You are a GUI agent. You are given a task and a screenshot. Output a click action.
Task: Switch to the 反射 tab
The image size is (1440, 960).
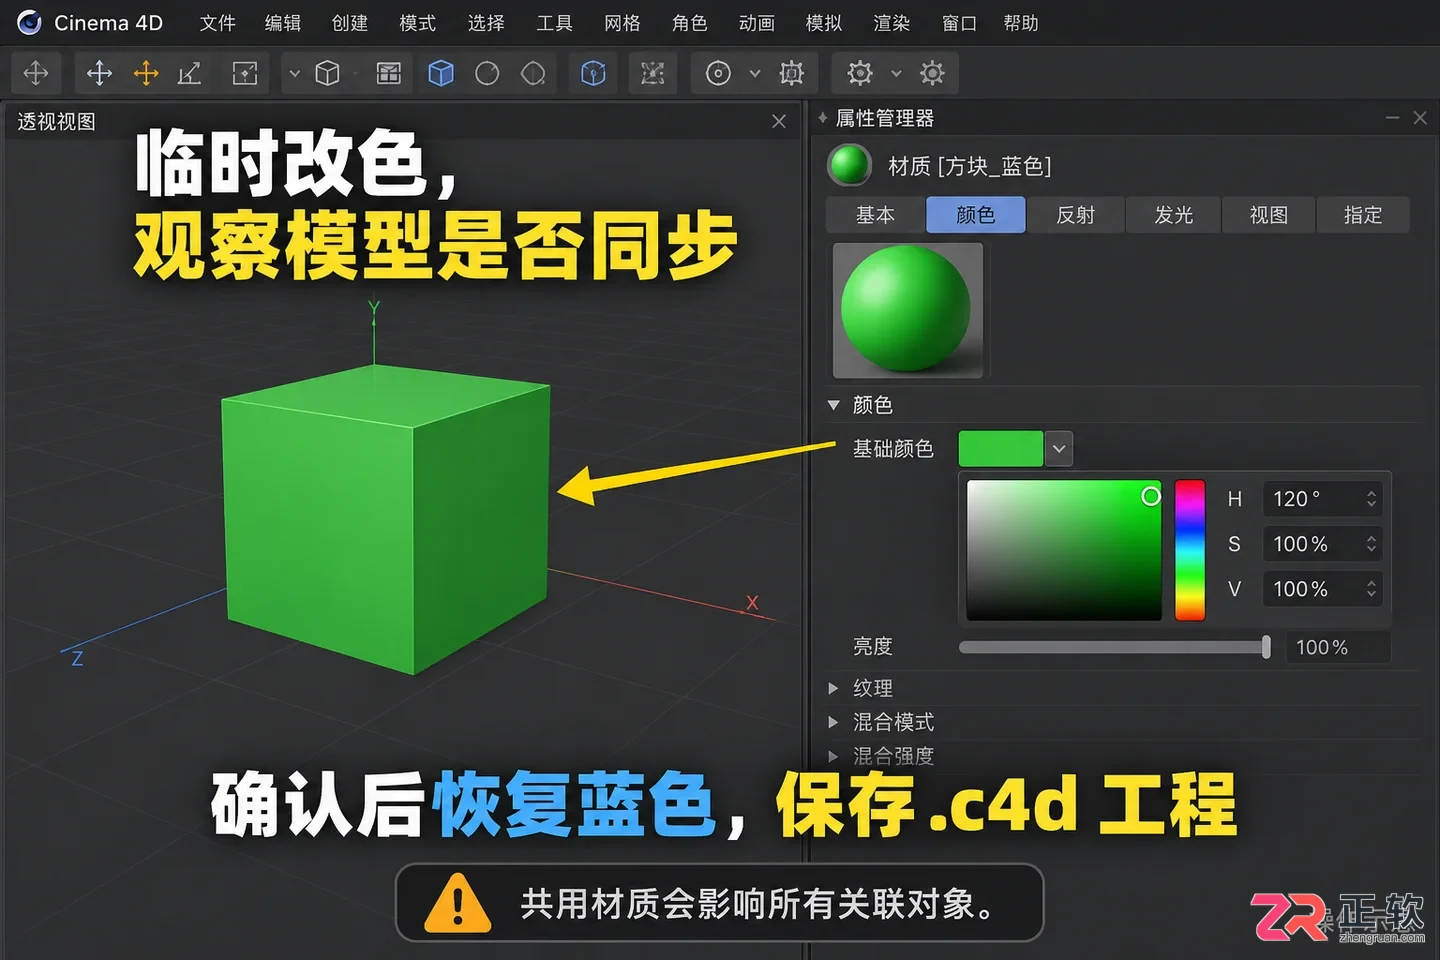(1075, 215)
